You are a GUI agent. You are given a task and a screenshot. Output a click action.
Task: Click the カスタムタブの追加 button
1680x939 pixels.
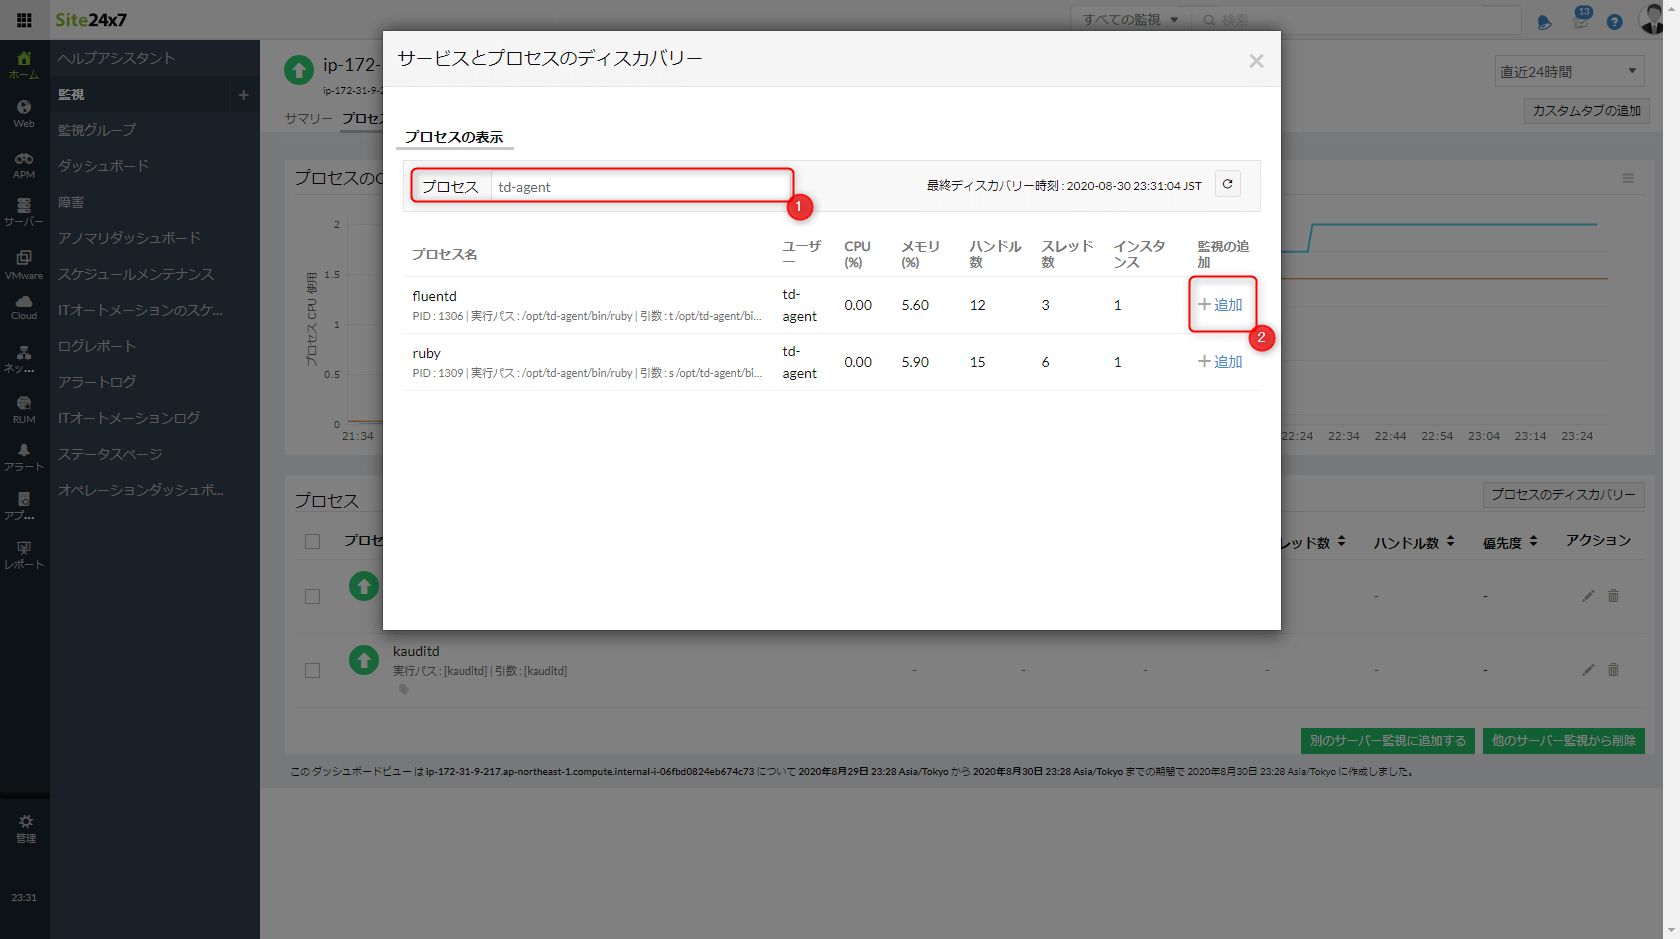[1586, 110]
